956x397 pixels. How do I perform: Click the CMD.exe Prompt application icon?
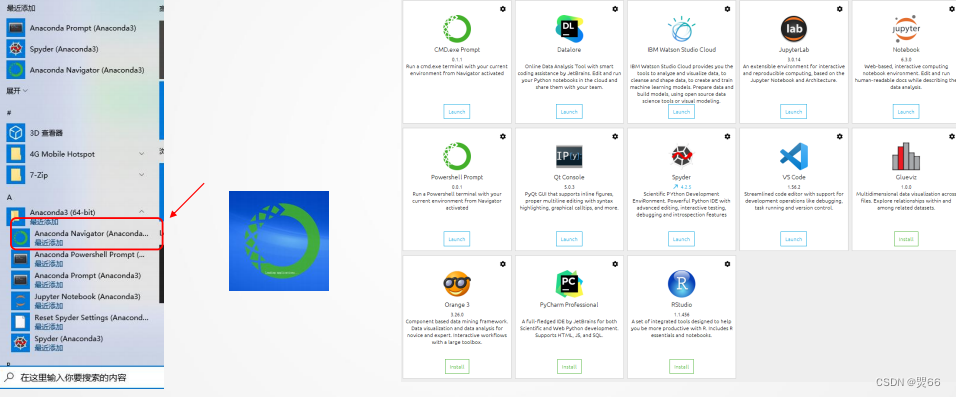click(x=457, y=28)
